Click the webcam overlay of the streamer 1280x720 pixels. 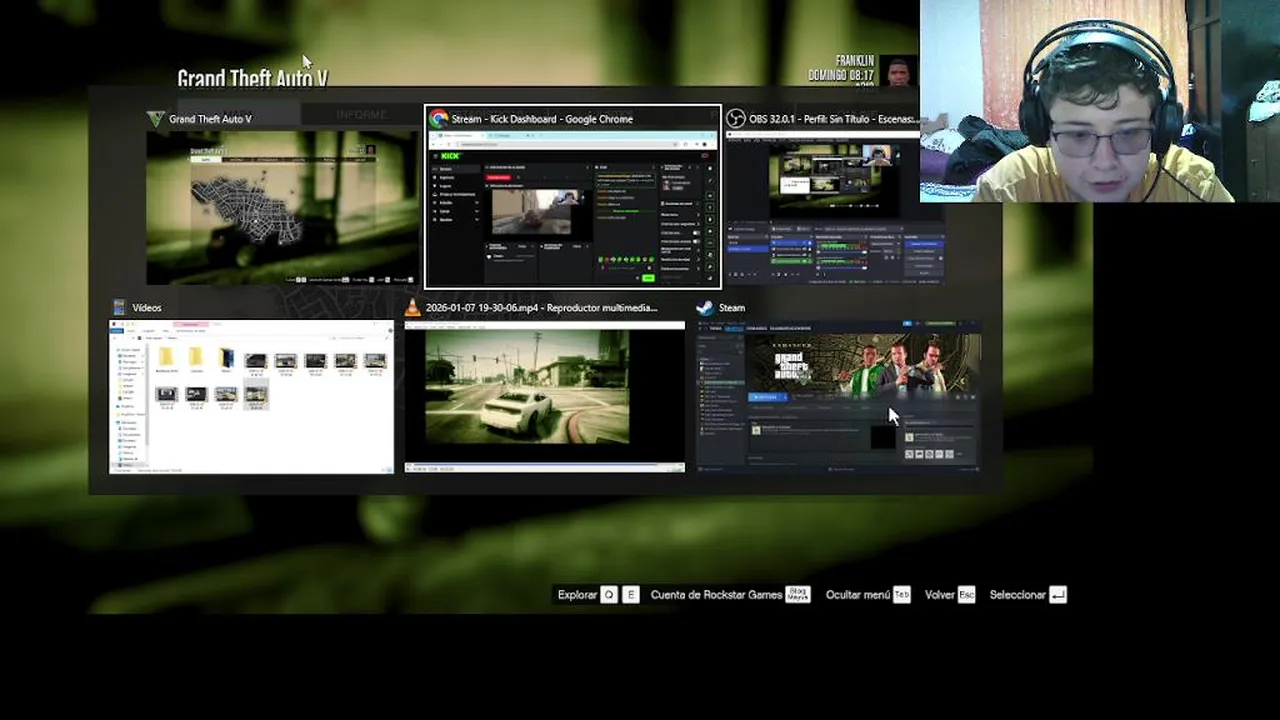[1099, 101]
